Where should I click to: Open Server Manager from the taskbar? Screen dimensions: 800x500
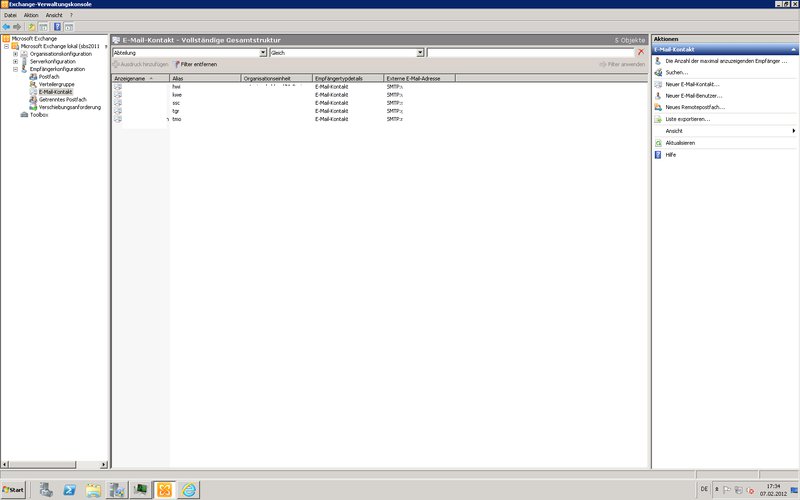46,490
